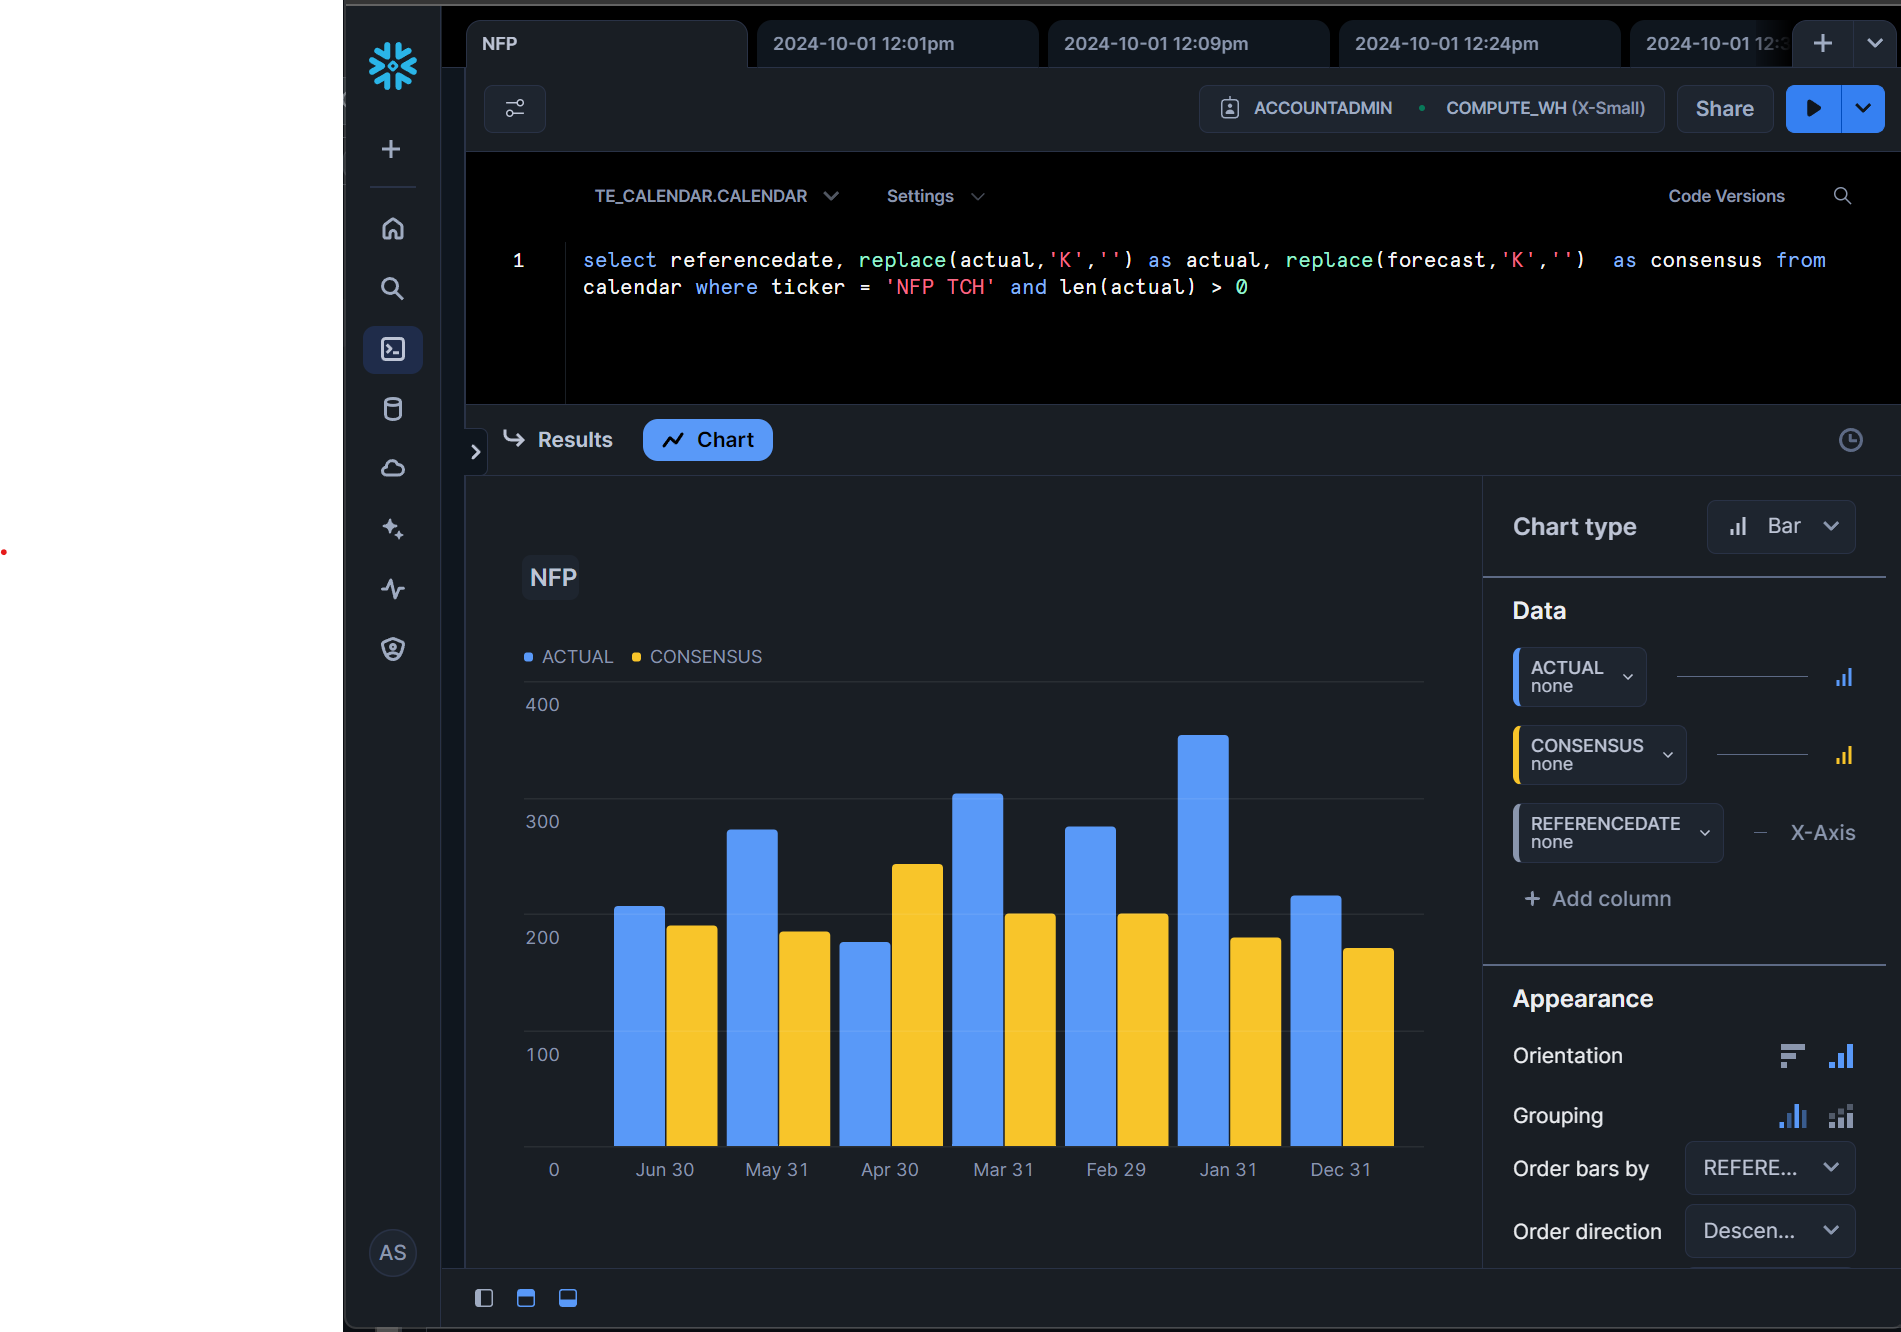The image size is (1901, 1332).
Task: Click the search icon in the editor
Action: [1842, 196]
